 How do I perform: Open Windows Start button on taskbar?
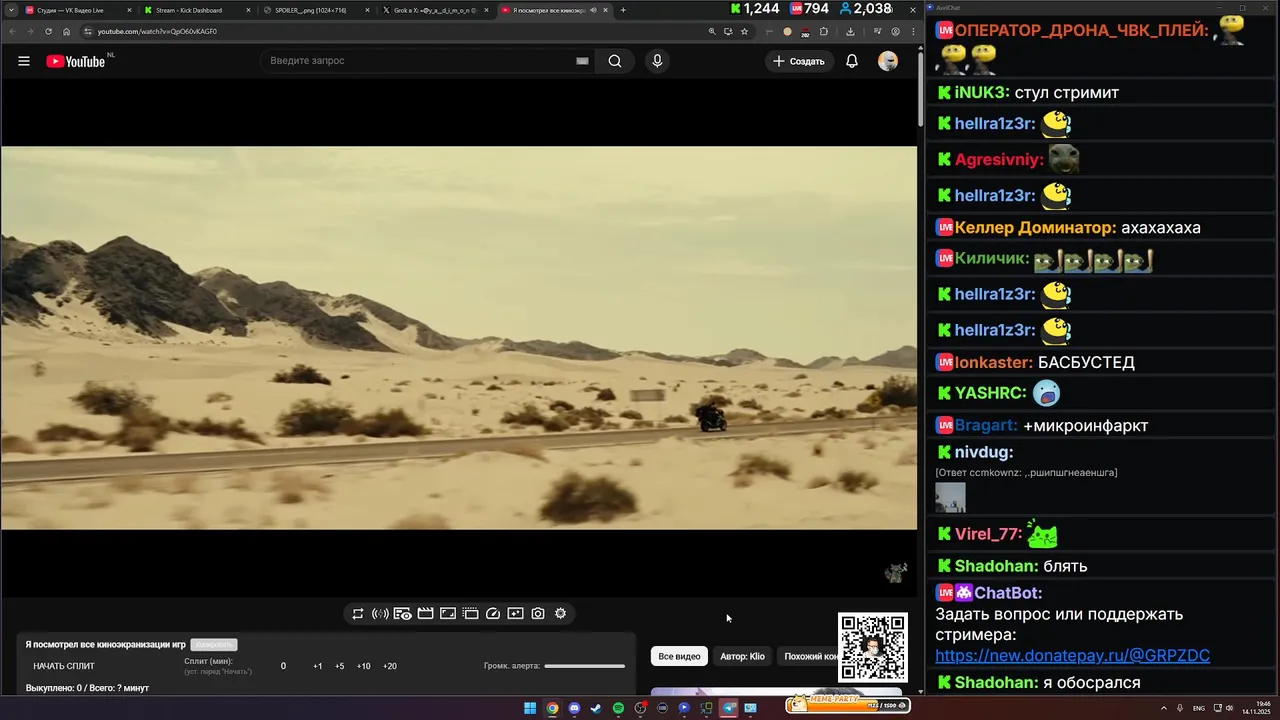pos(530,708)
